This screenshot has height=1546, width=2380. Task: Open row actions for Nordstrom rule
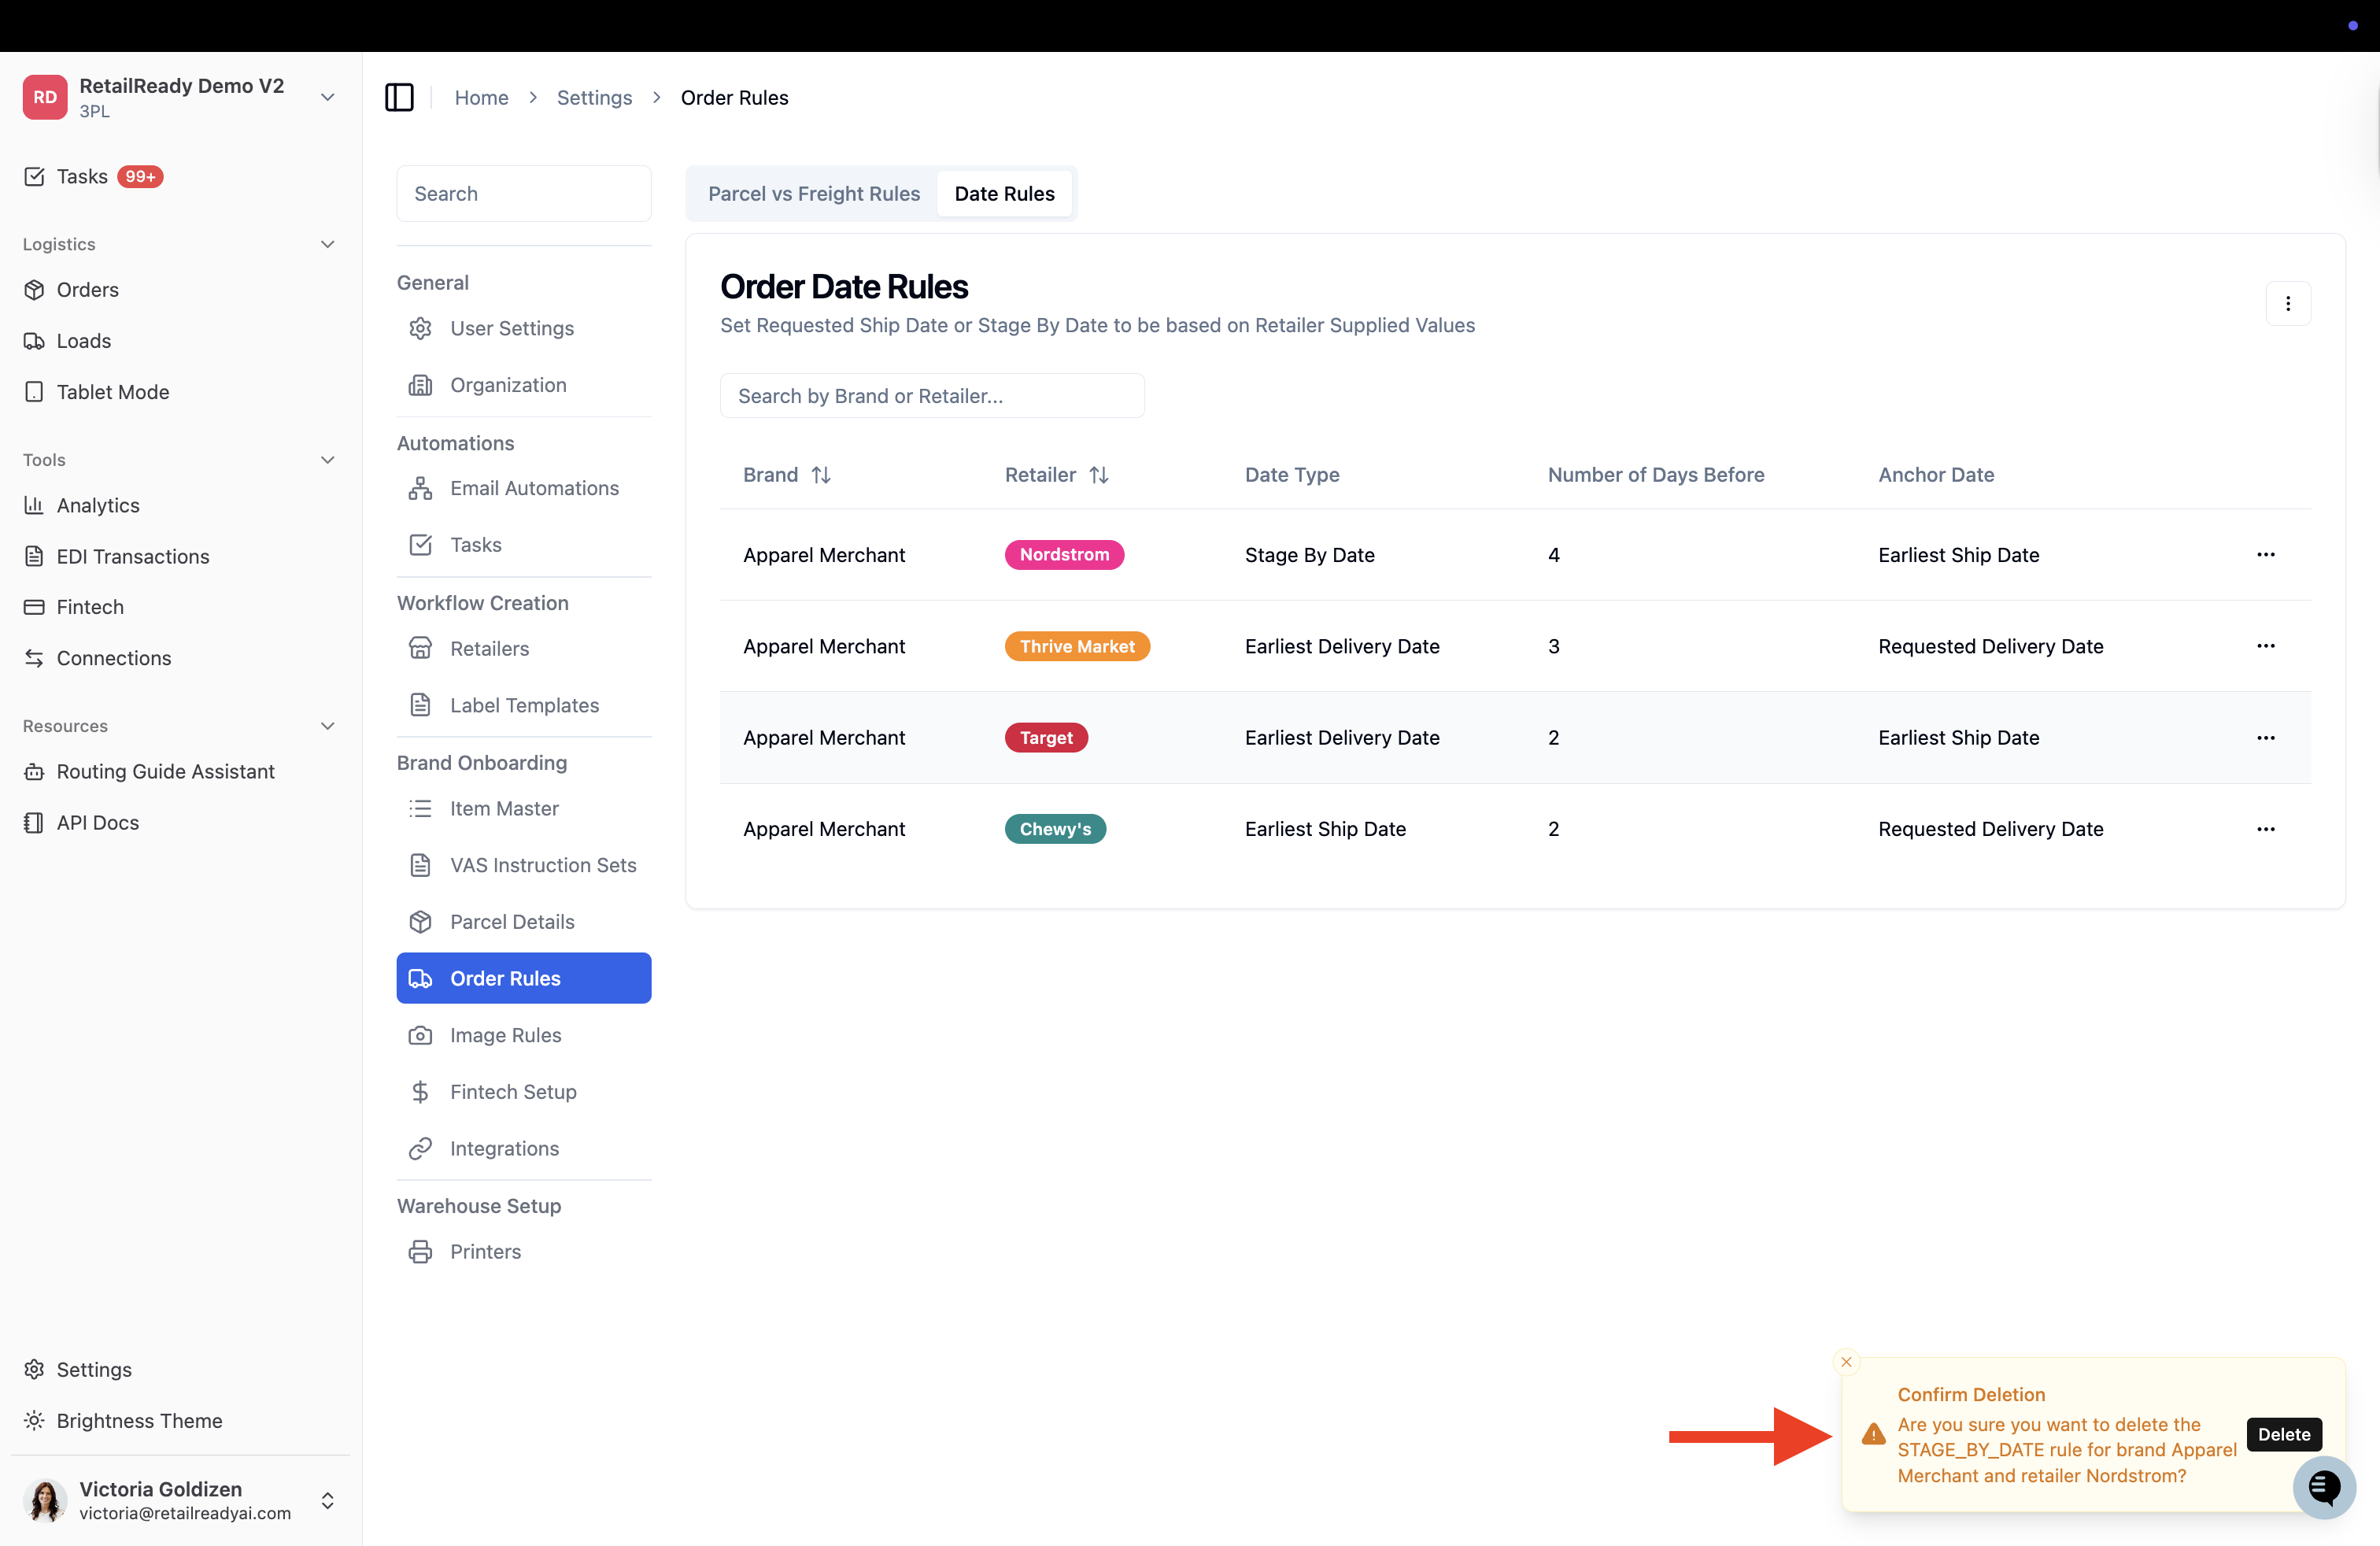tap(2266, 555)
